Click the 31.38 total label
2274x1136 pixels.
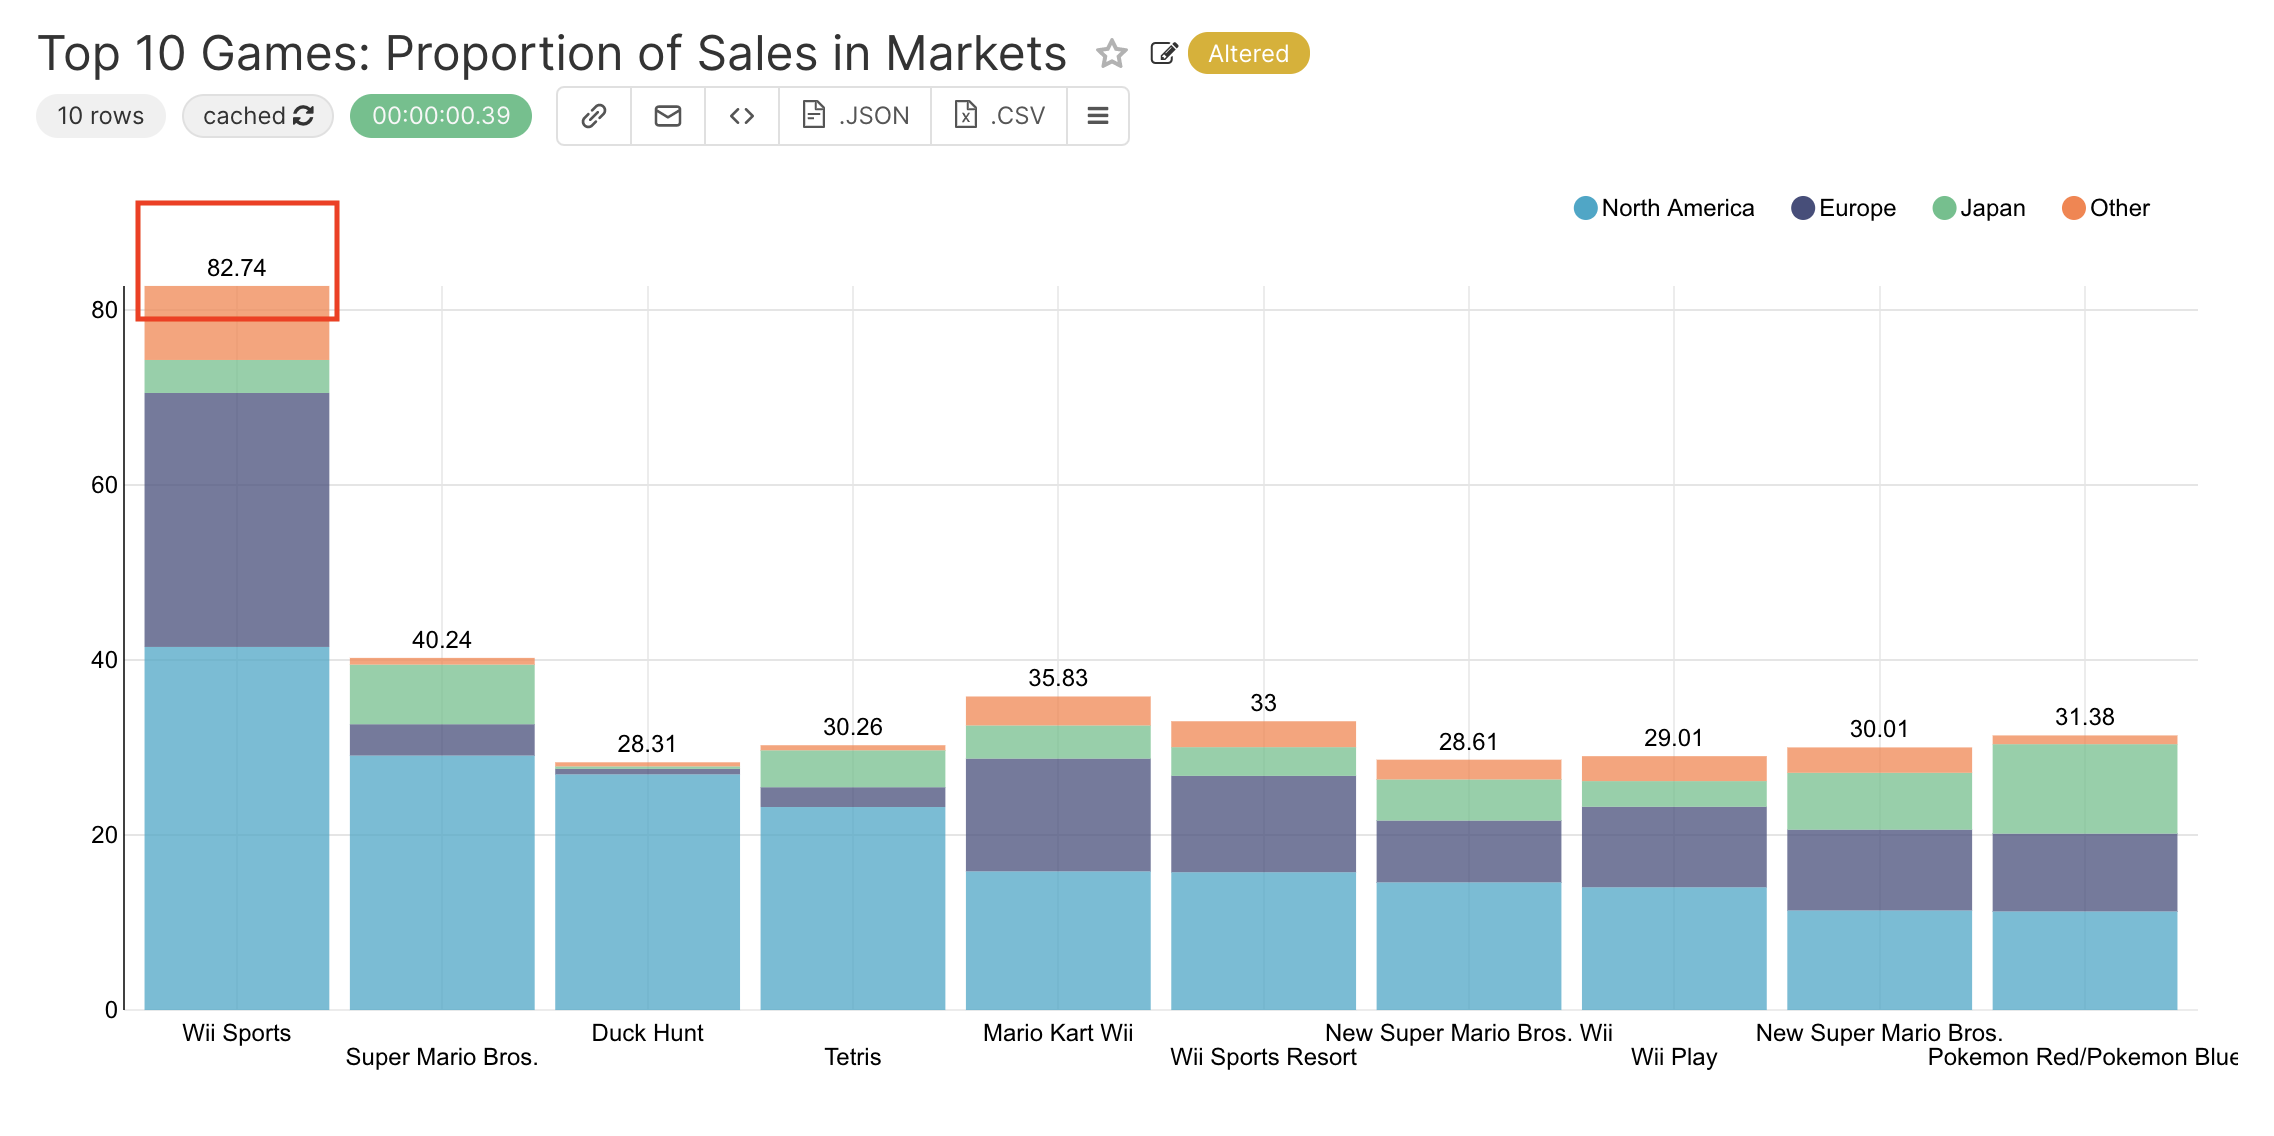coord(2085,717)
